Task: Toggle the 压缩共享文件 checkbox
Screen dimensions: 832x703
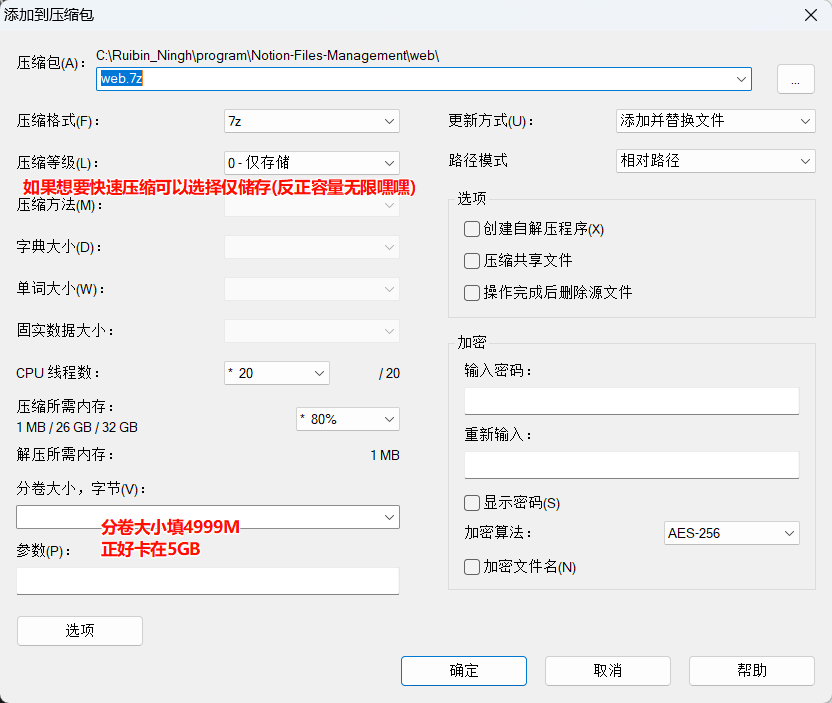Action: [x=472, y=261]
